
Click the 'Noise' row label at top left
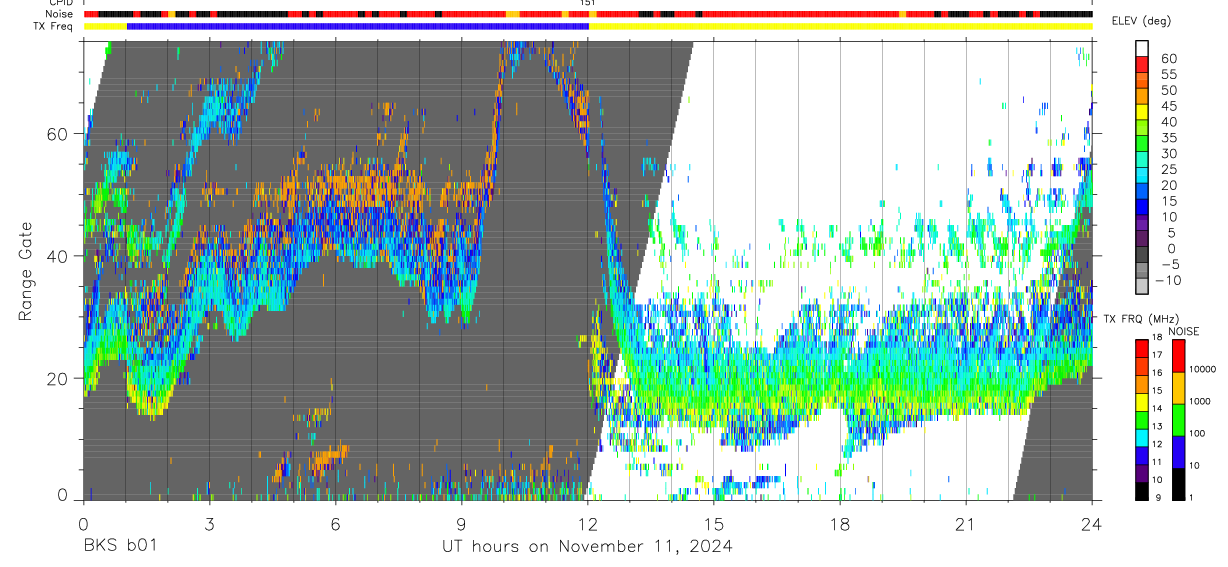pos(61,14)
